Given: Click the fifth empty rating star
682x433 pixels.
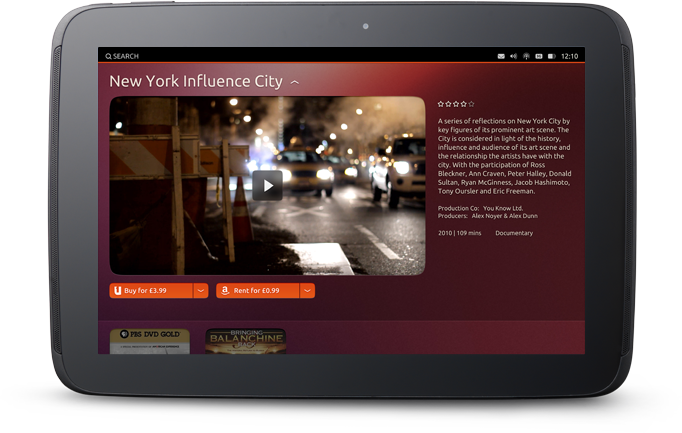Looking at the screenshot, I should [x=472, y=104].
